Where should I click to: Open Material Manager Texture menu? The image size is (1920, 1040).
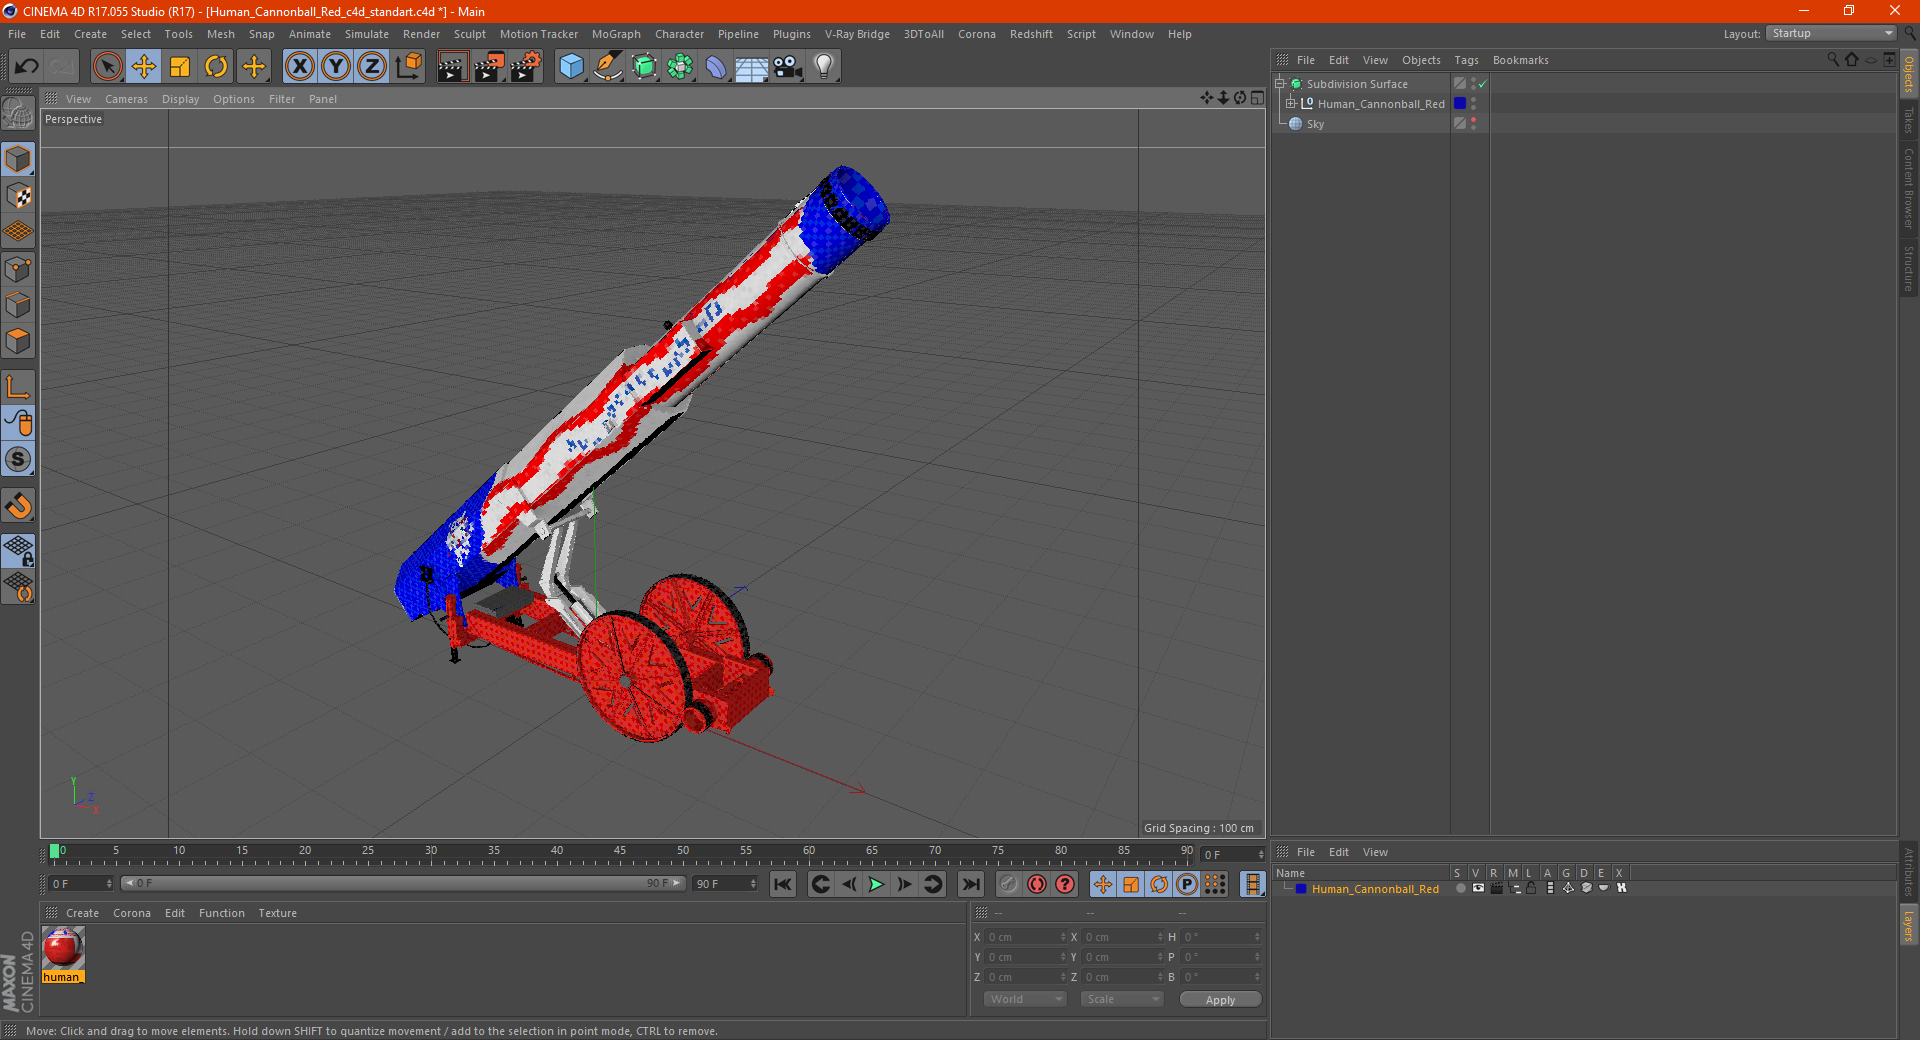point(277,913)
